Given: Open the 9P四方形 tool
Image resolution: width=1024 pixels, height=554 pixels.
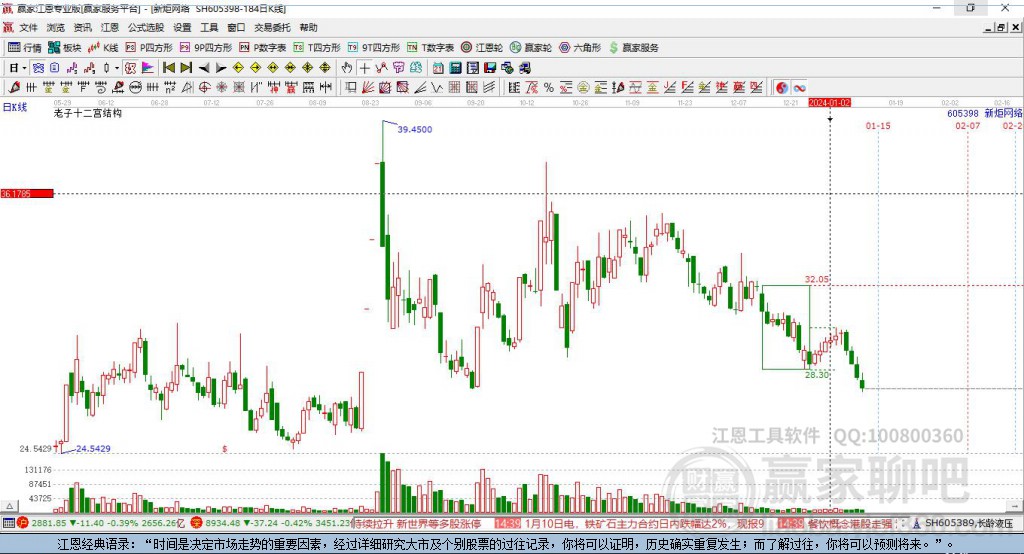Looking at the screenshot, I should (206, 48).
